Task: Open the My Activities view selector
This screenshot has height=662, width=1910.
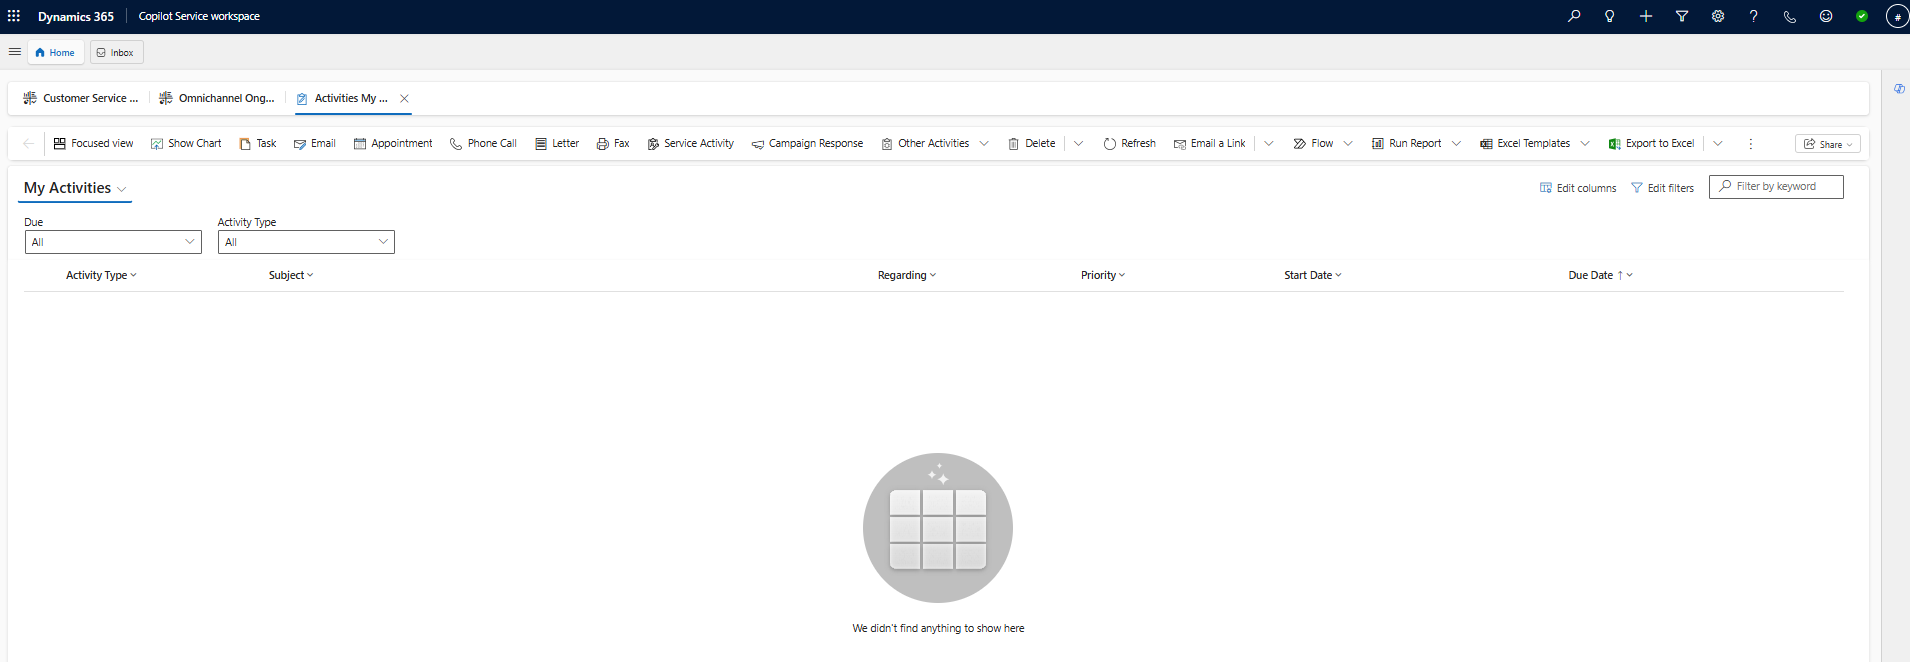Action: (x=75, y=188)
